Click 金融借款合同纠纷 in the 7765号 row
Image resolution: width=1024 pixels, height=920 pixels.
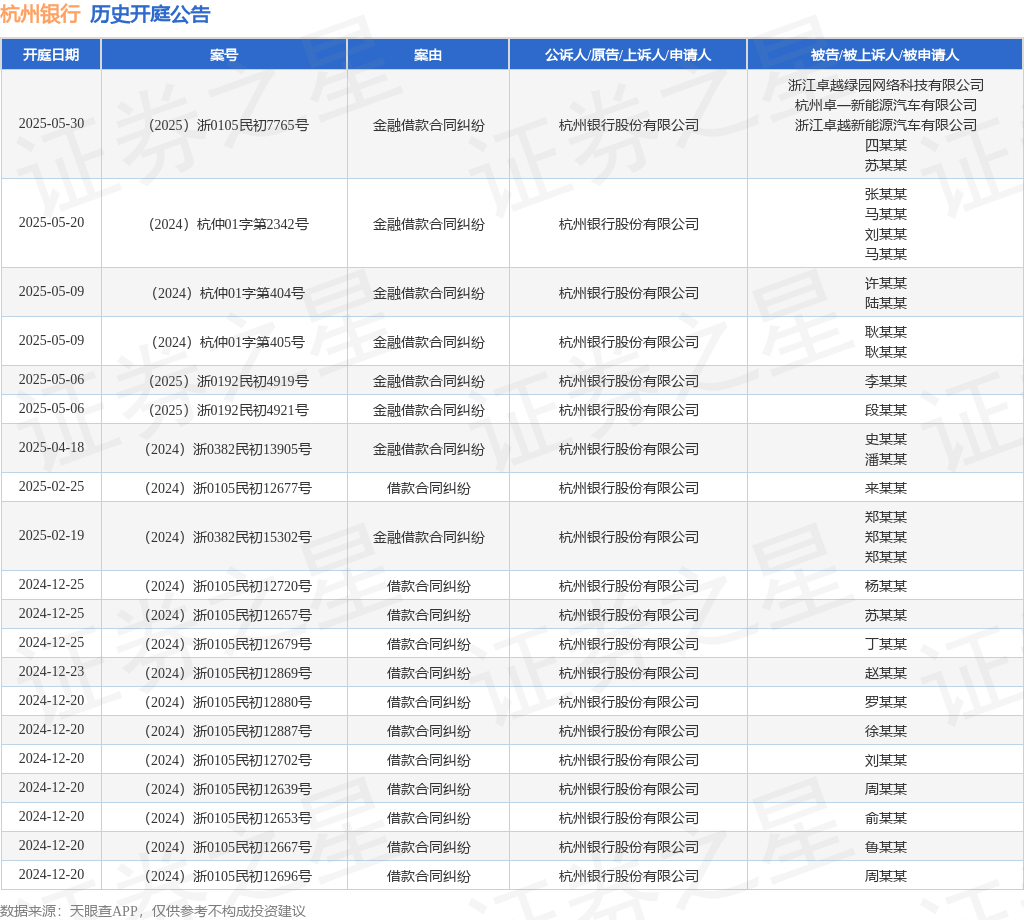point(428,125)
